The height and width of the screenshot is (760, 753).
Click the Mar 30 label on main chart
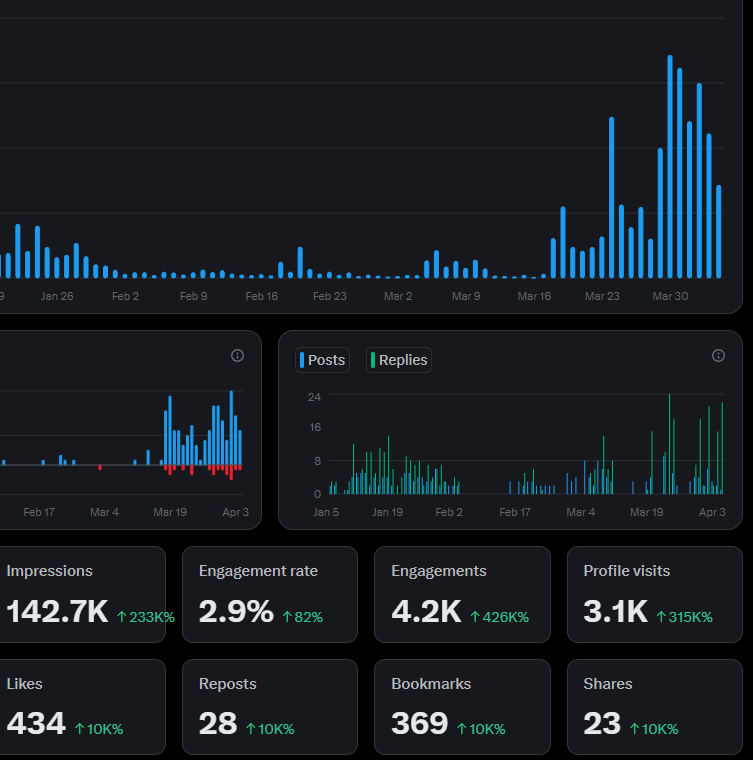click(670, 296)
